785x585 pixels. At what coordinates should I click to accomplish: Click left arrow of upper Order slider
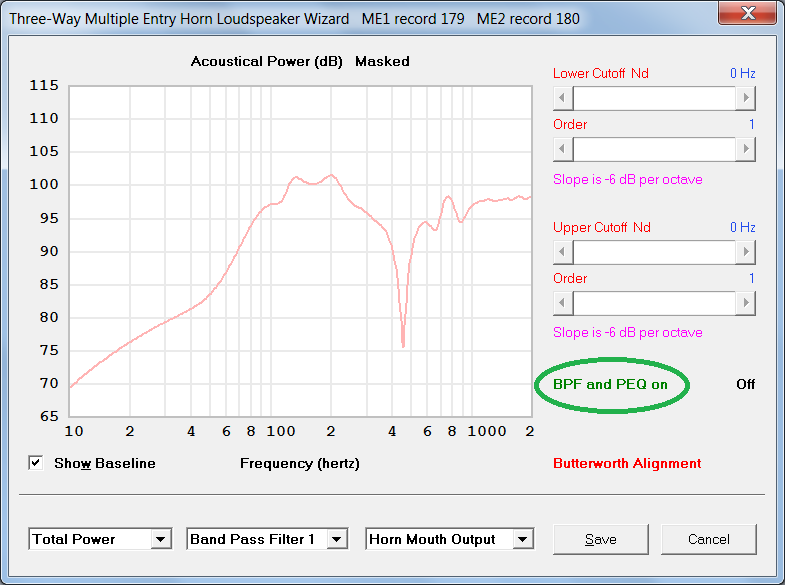[563, 303]
